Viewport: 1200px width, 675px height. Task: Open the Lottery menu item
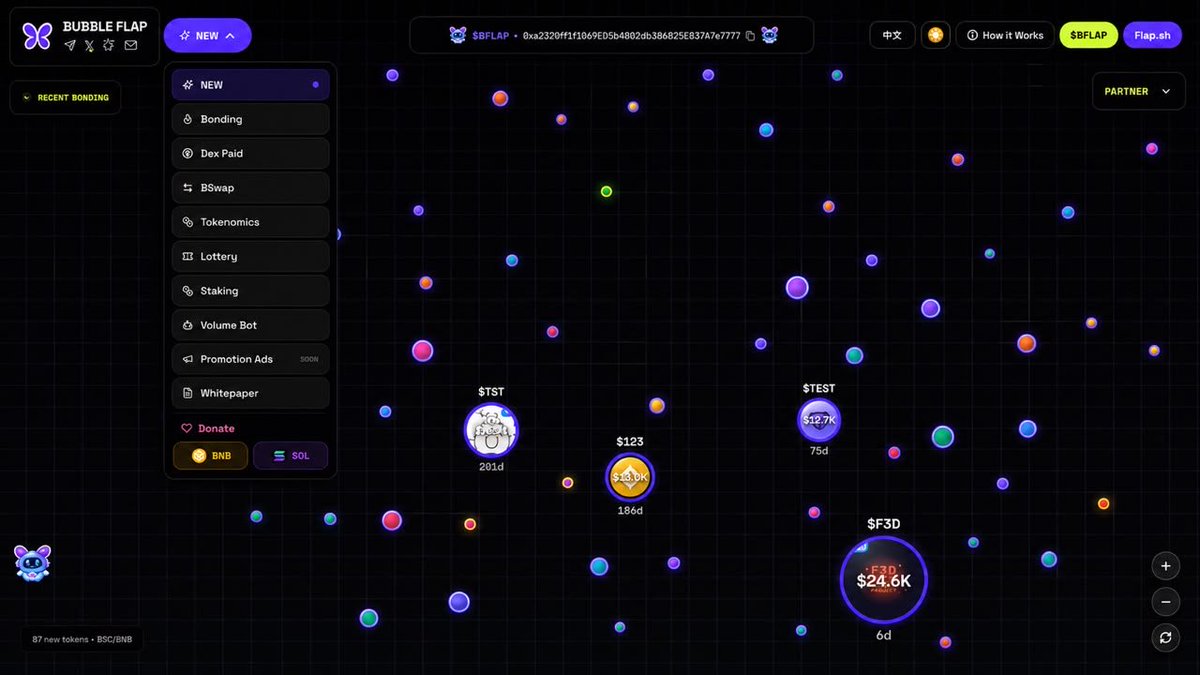[x=250, y=256]
